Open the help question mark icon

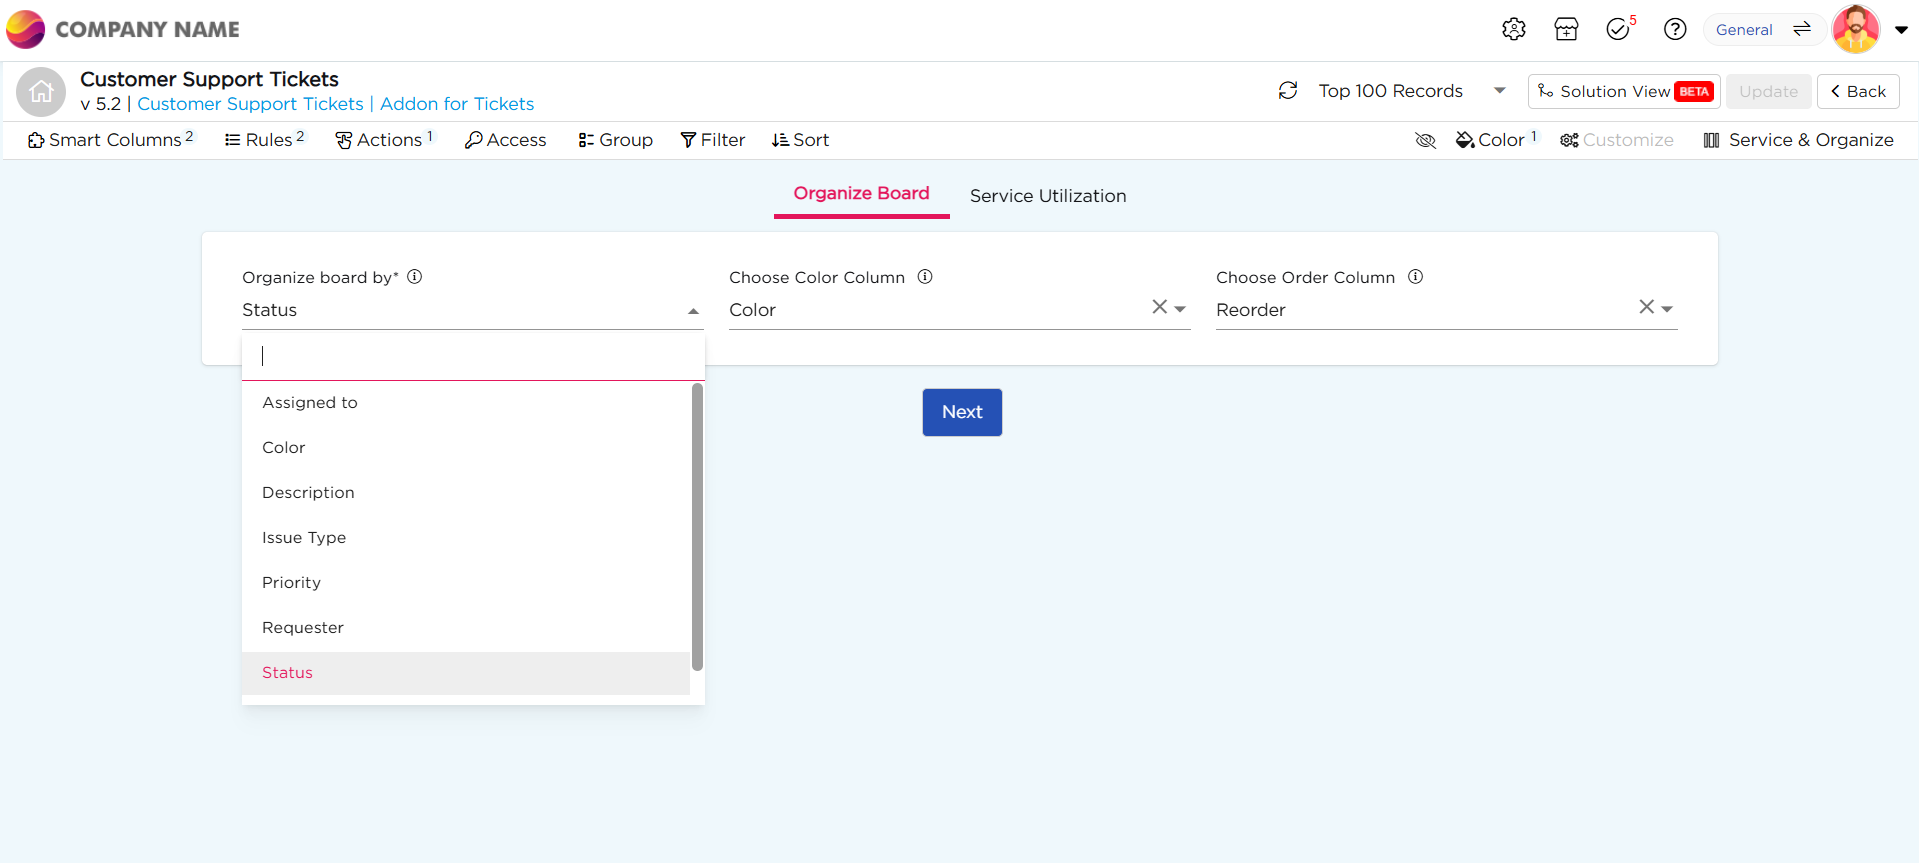pyautogui.click(x=1674, y=29)
